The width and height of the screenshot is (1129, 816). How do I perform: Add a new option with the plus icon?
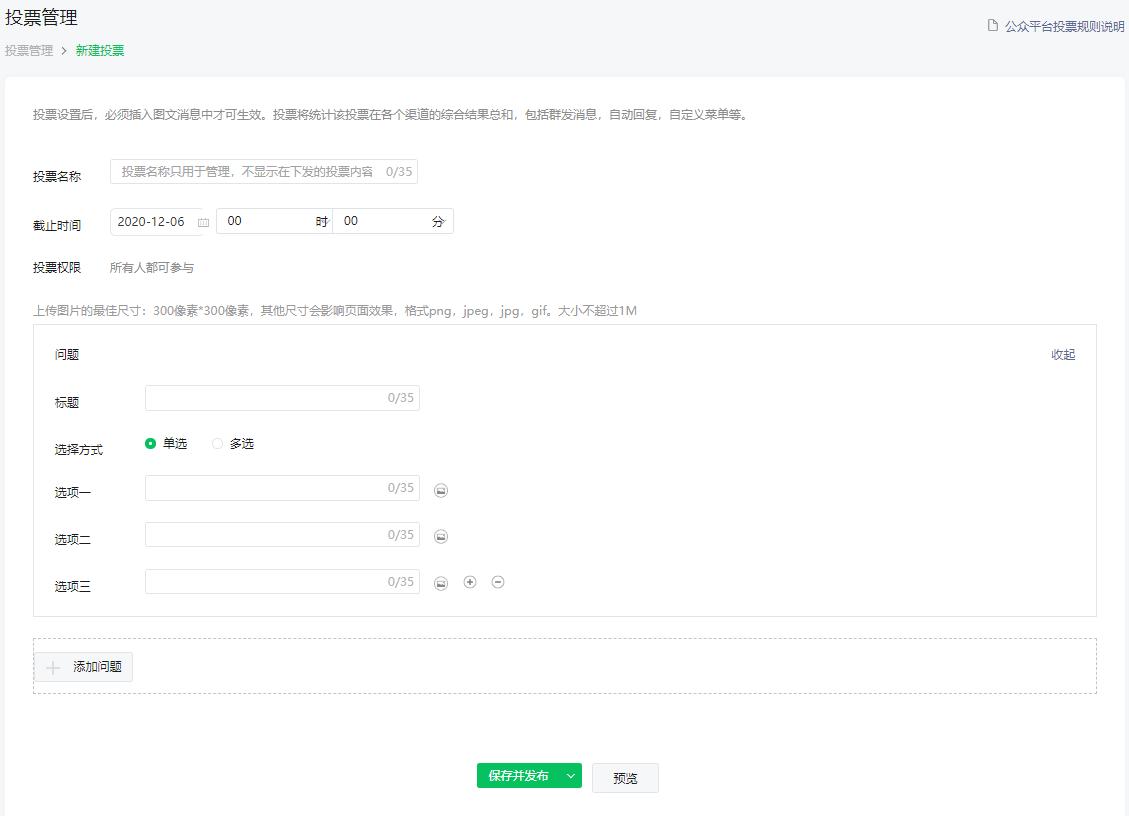tap(469, 582)
